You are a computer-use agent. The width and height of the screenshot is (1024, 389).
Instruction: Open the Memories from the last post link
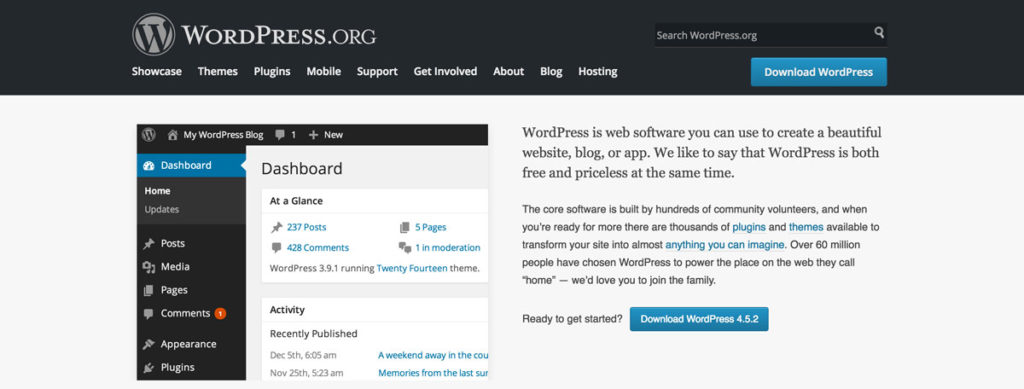click(434, 373)
